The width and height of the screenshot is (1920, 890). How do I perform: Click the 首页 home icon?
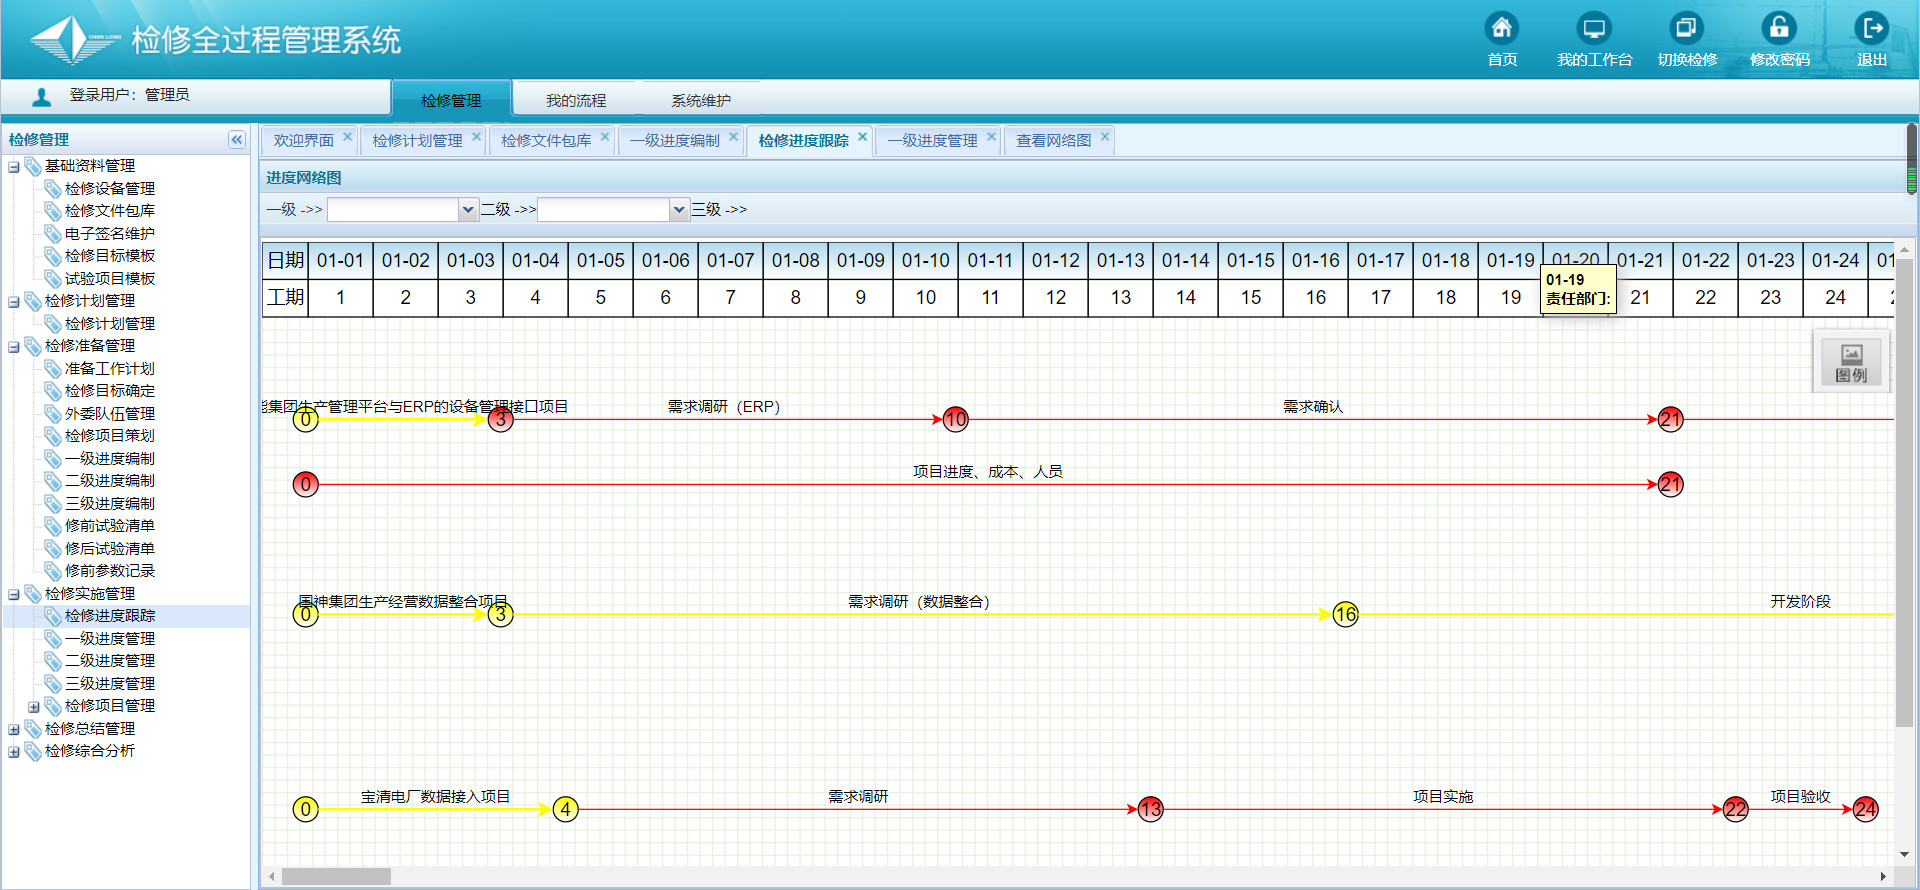pos(1501,29)
